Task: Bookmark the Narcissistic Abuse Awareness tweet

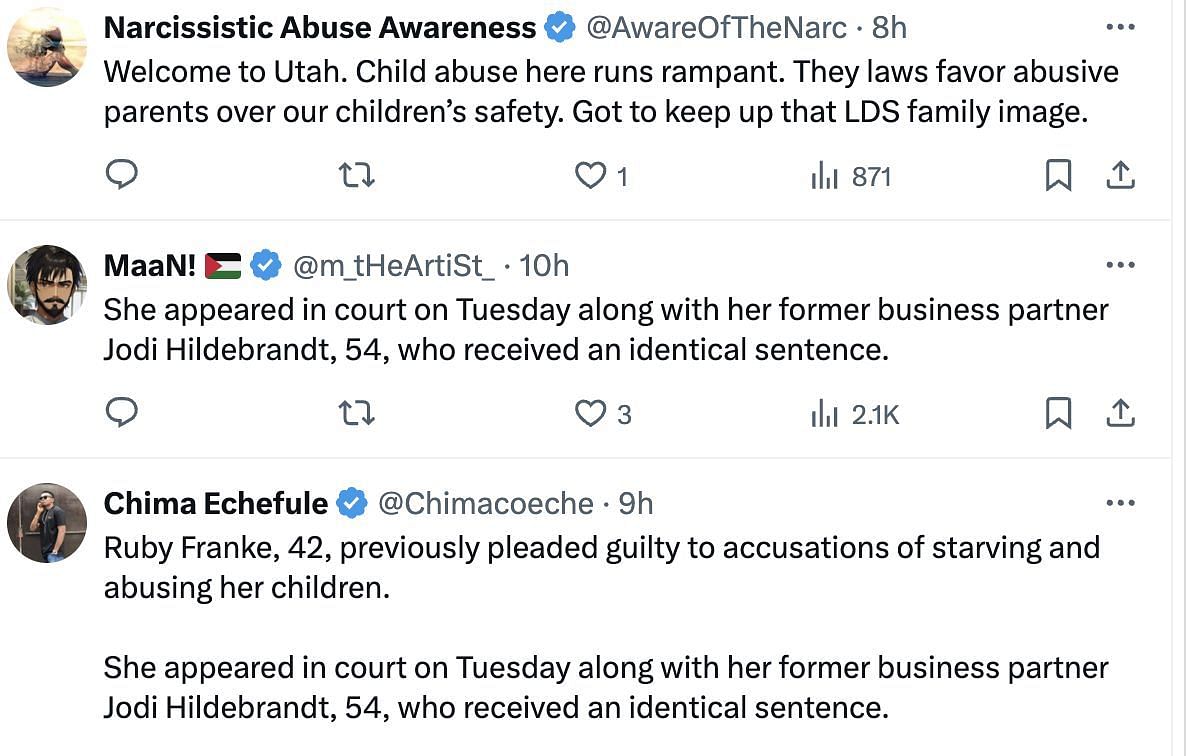Action: pyautogui.click(x=1058, y=175)
